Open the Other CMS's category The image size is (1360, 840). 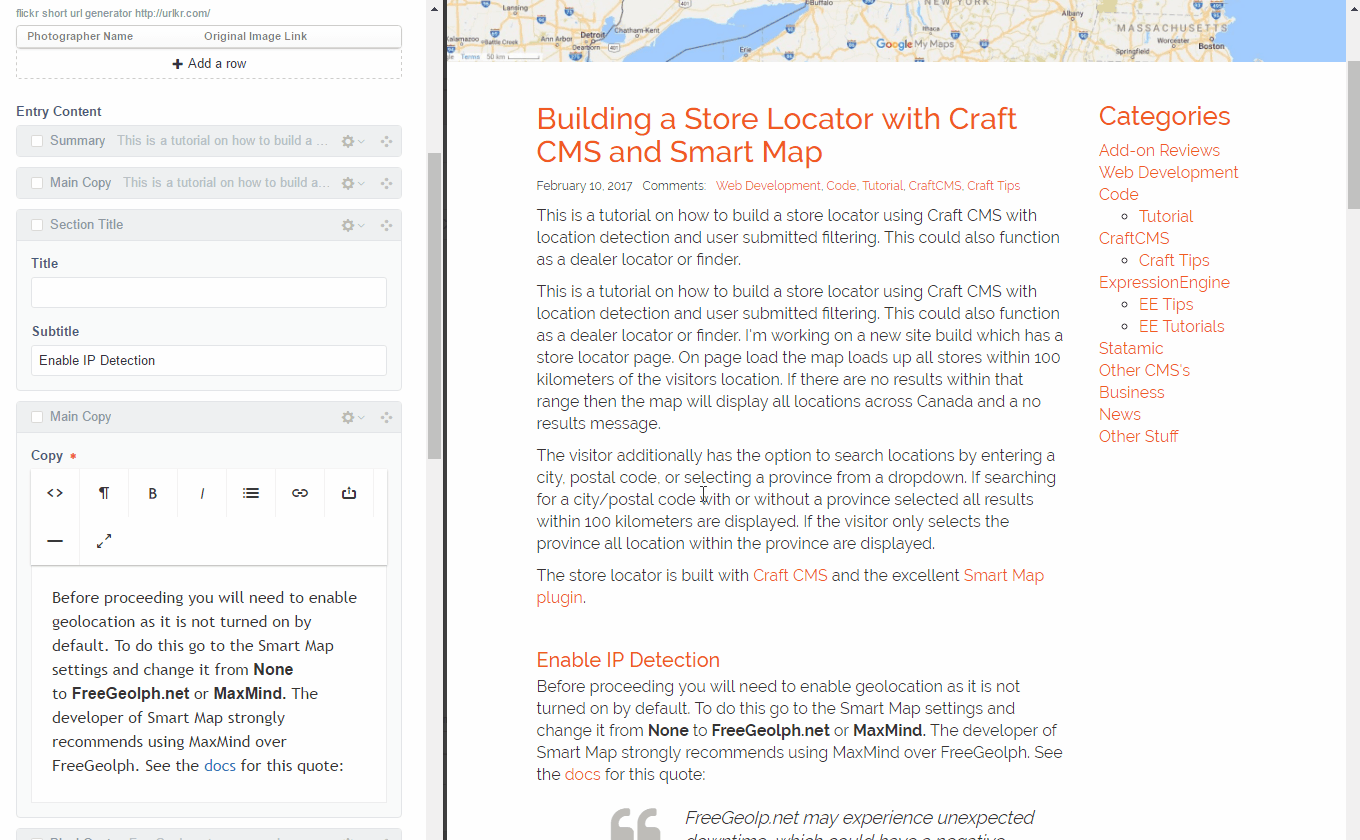[x=1144, y=370]
